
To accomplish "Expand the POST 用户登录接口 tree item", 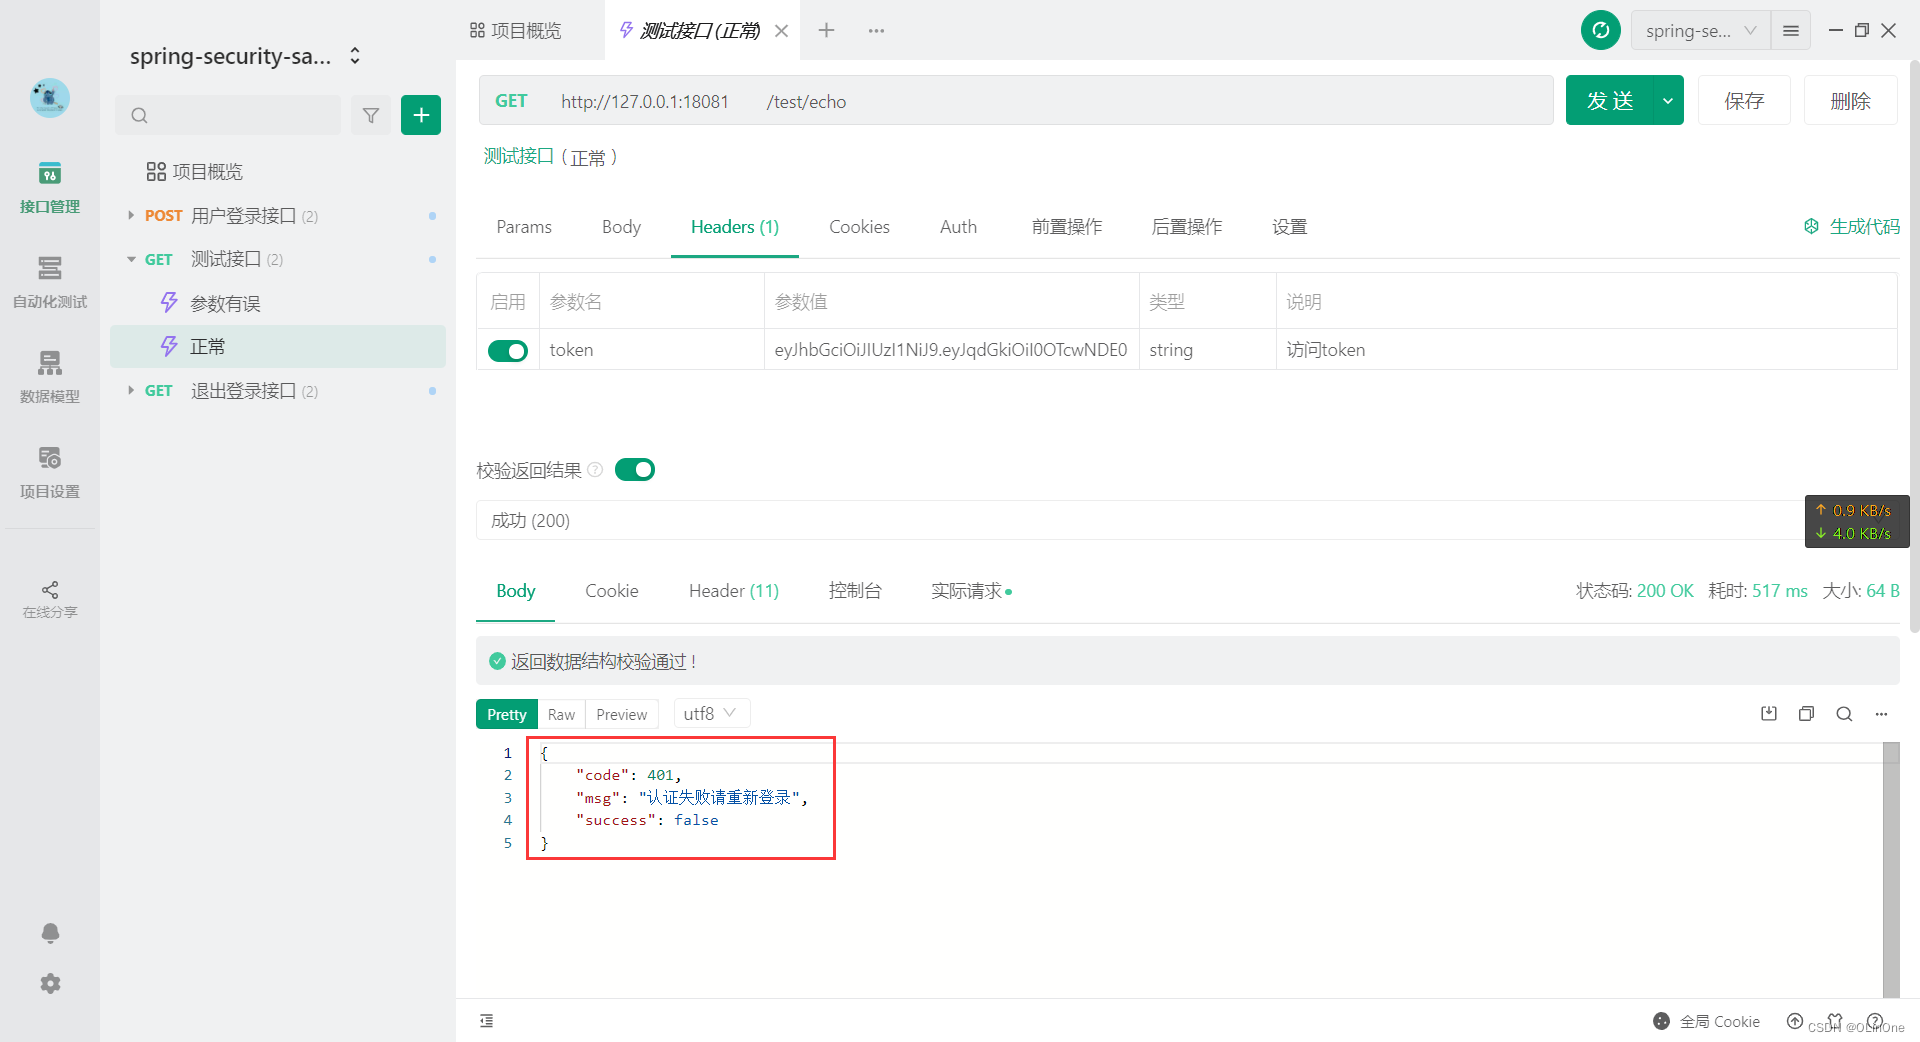I will coord(130,215).
